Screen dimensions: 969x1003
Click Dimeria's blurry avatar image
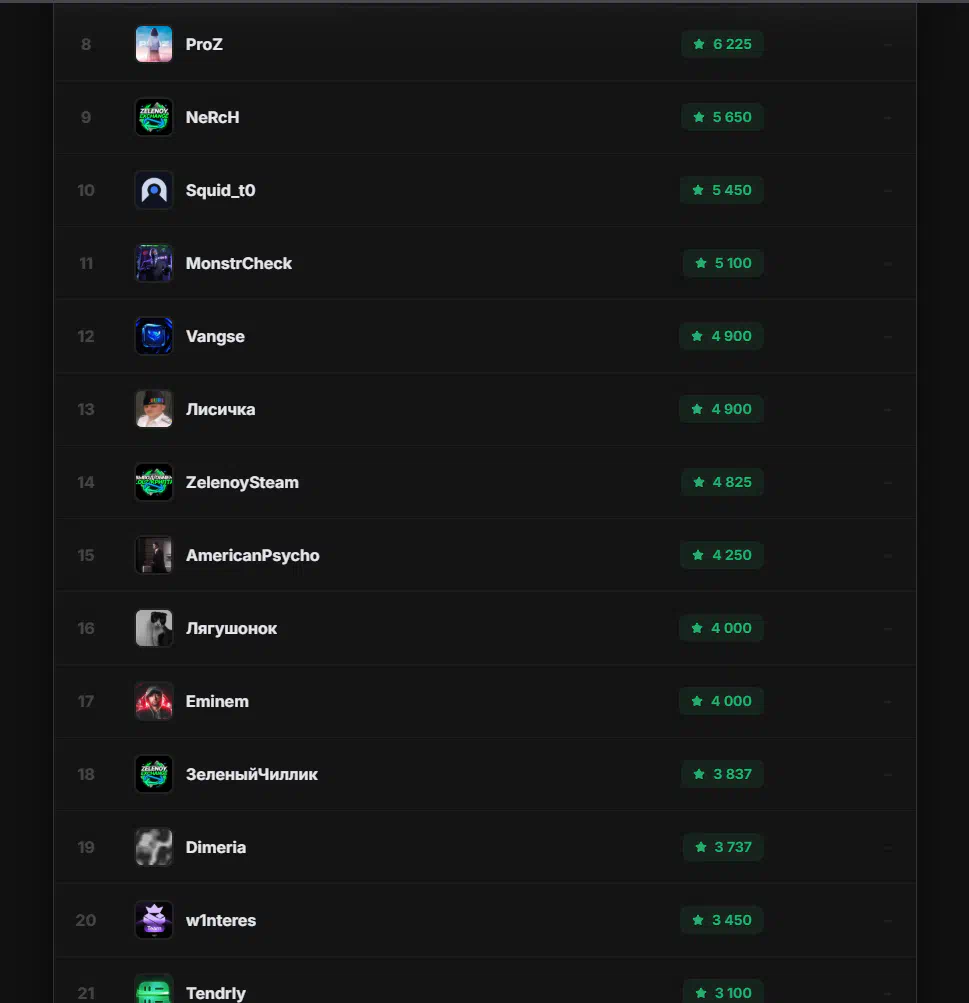tap(154, 847)
